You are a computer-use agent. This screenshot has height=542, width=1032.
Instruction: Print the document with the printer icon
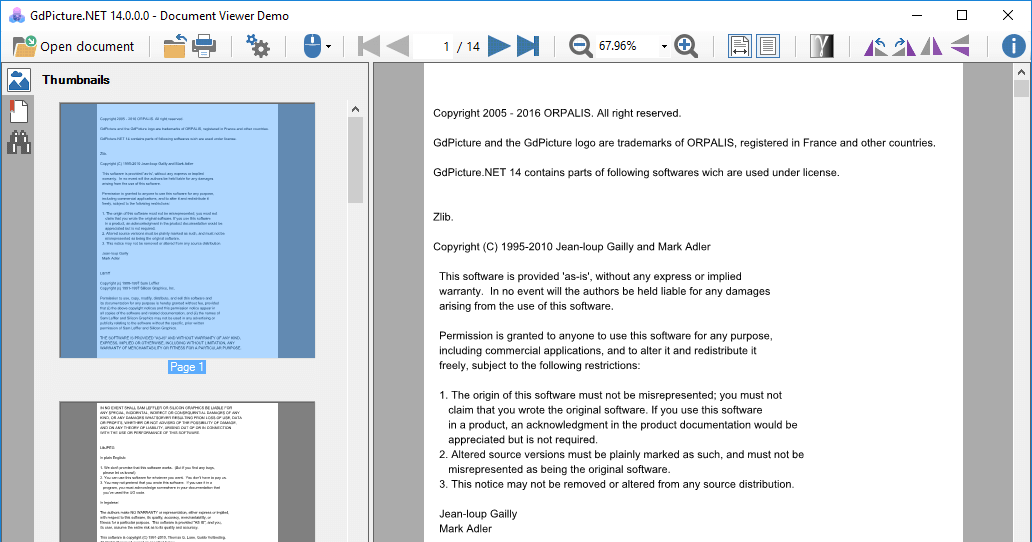coord(203,46)
